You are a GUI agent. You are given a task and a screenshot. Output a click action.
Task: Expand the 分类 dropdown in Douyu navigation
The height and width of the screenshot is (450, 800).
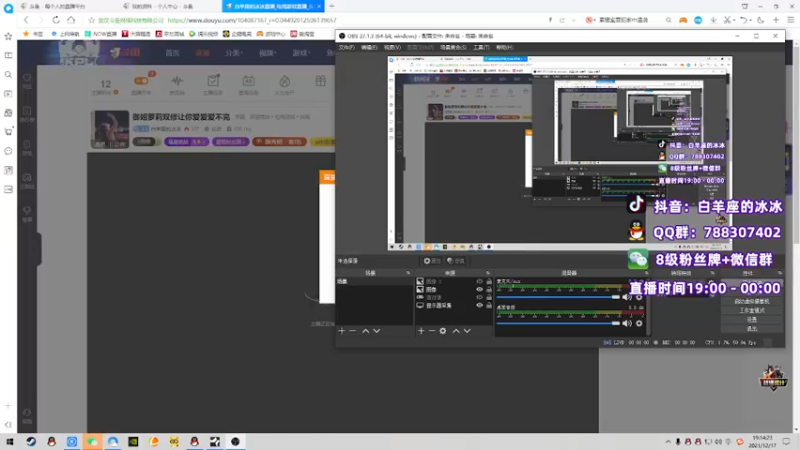click(234, 53)
